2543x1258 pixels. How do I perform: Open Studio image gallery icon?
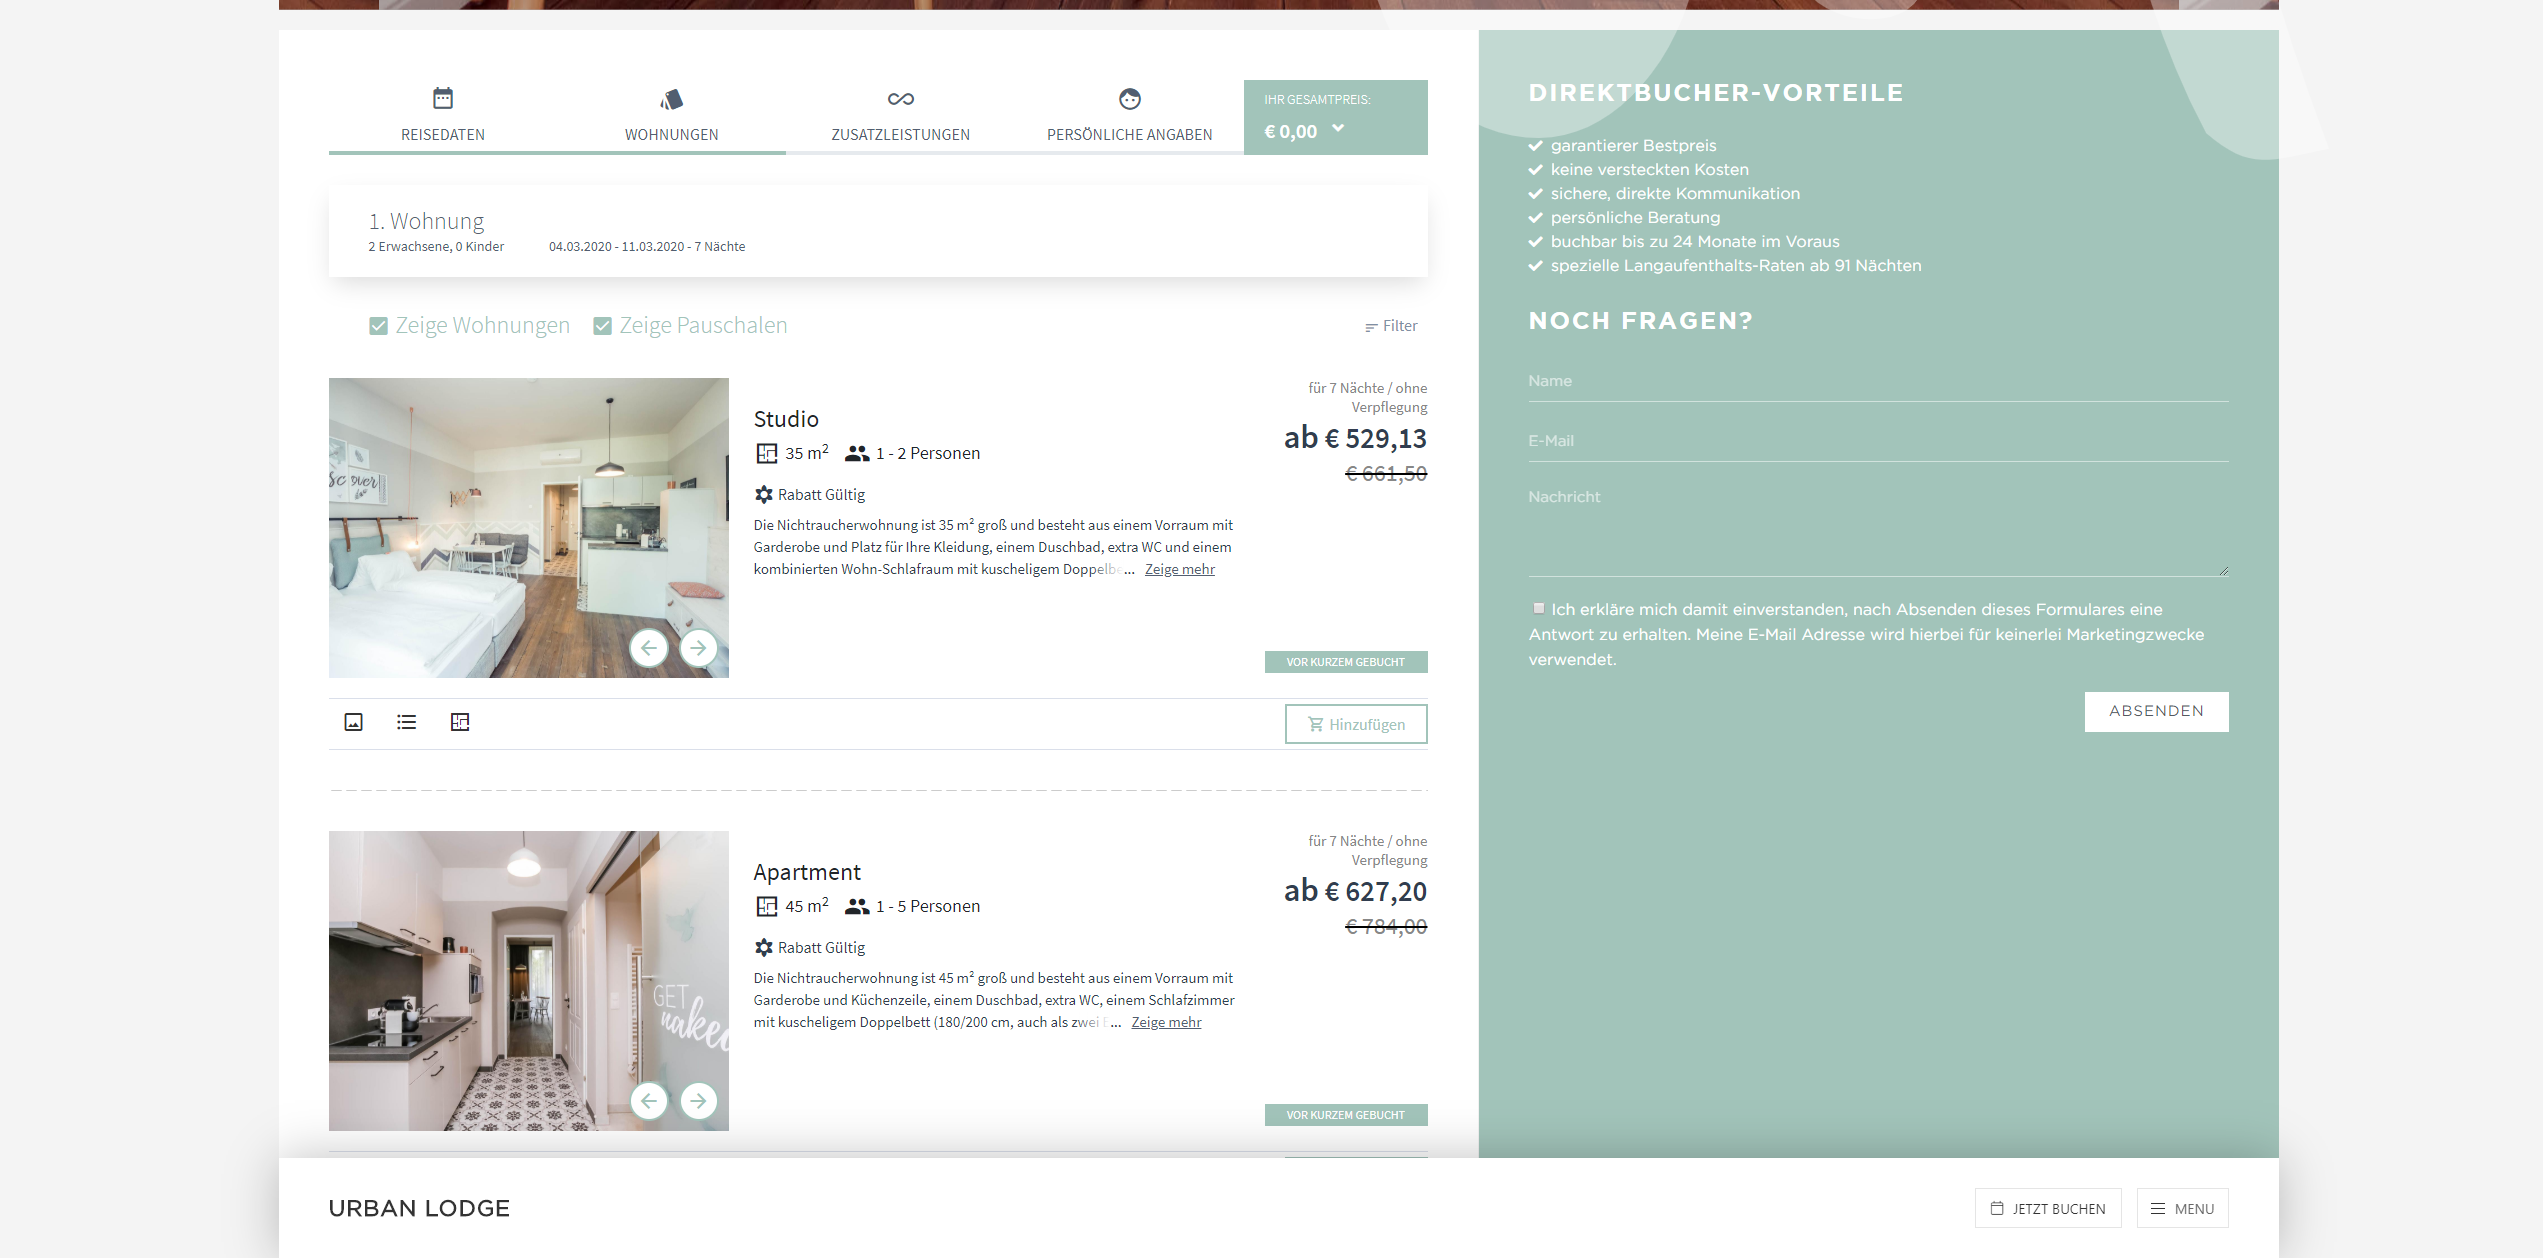click(x=354, y=722)
